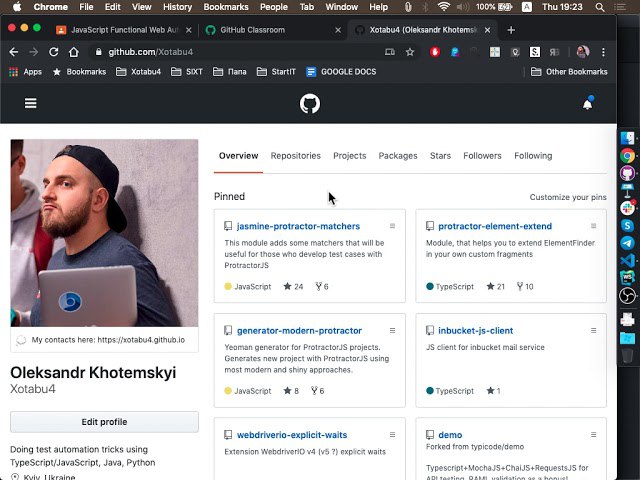The width and height of the screenshot is (640, 480).
Task: Switch to JavaScript Functional Web browser tab
Action: pos(122,30)
